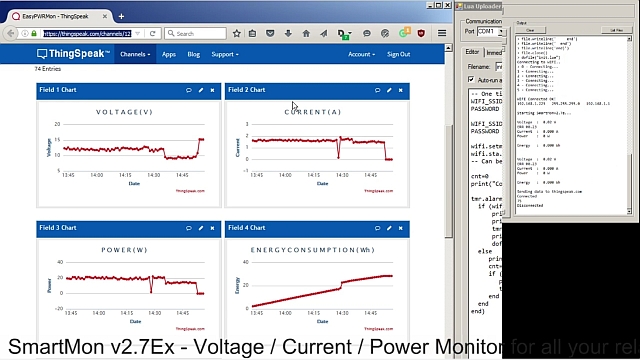Click the browser back arrow button
The width and height of the screenshot is (640, 360).
click(11, 33)
